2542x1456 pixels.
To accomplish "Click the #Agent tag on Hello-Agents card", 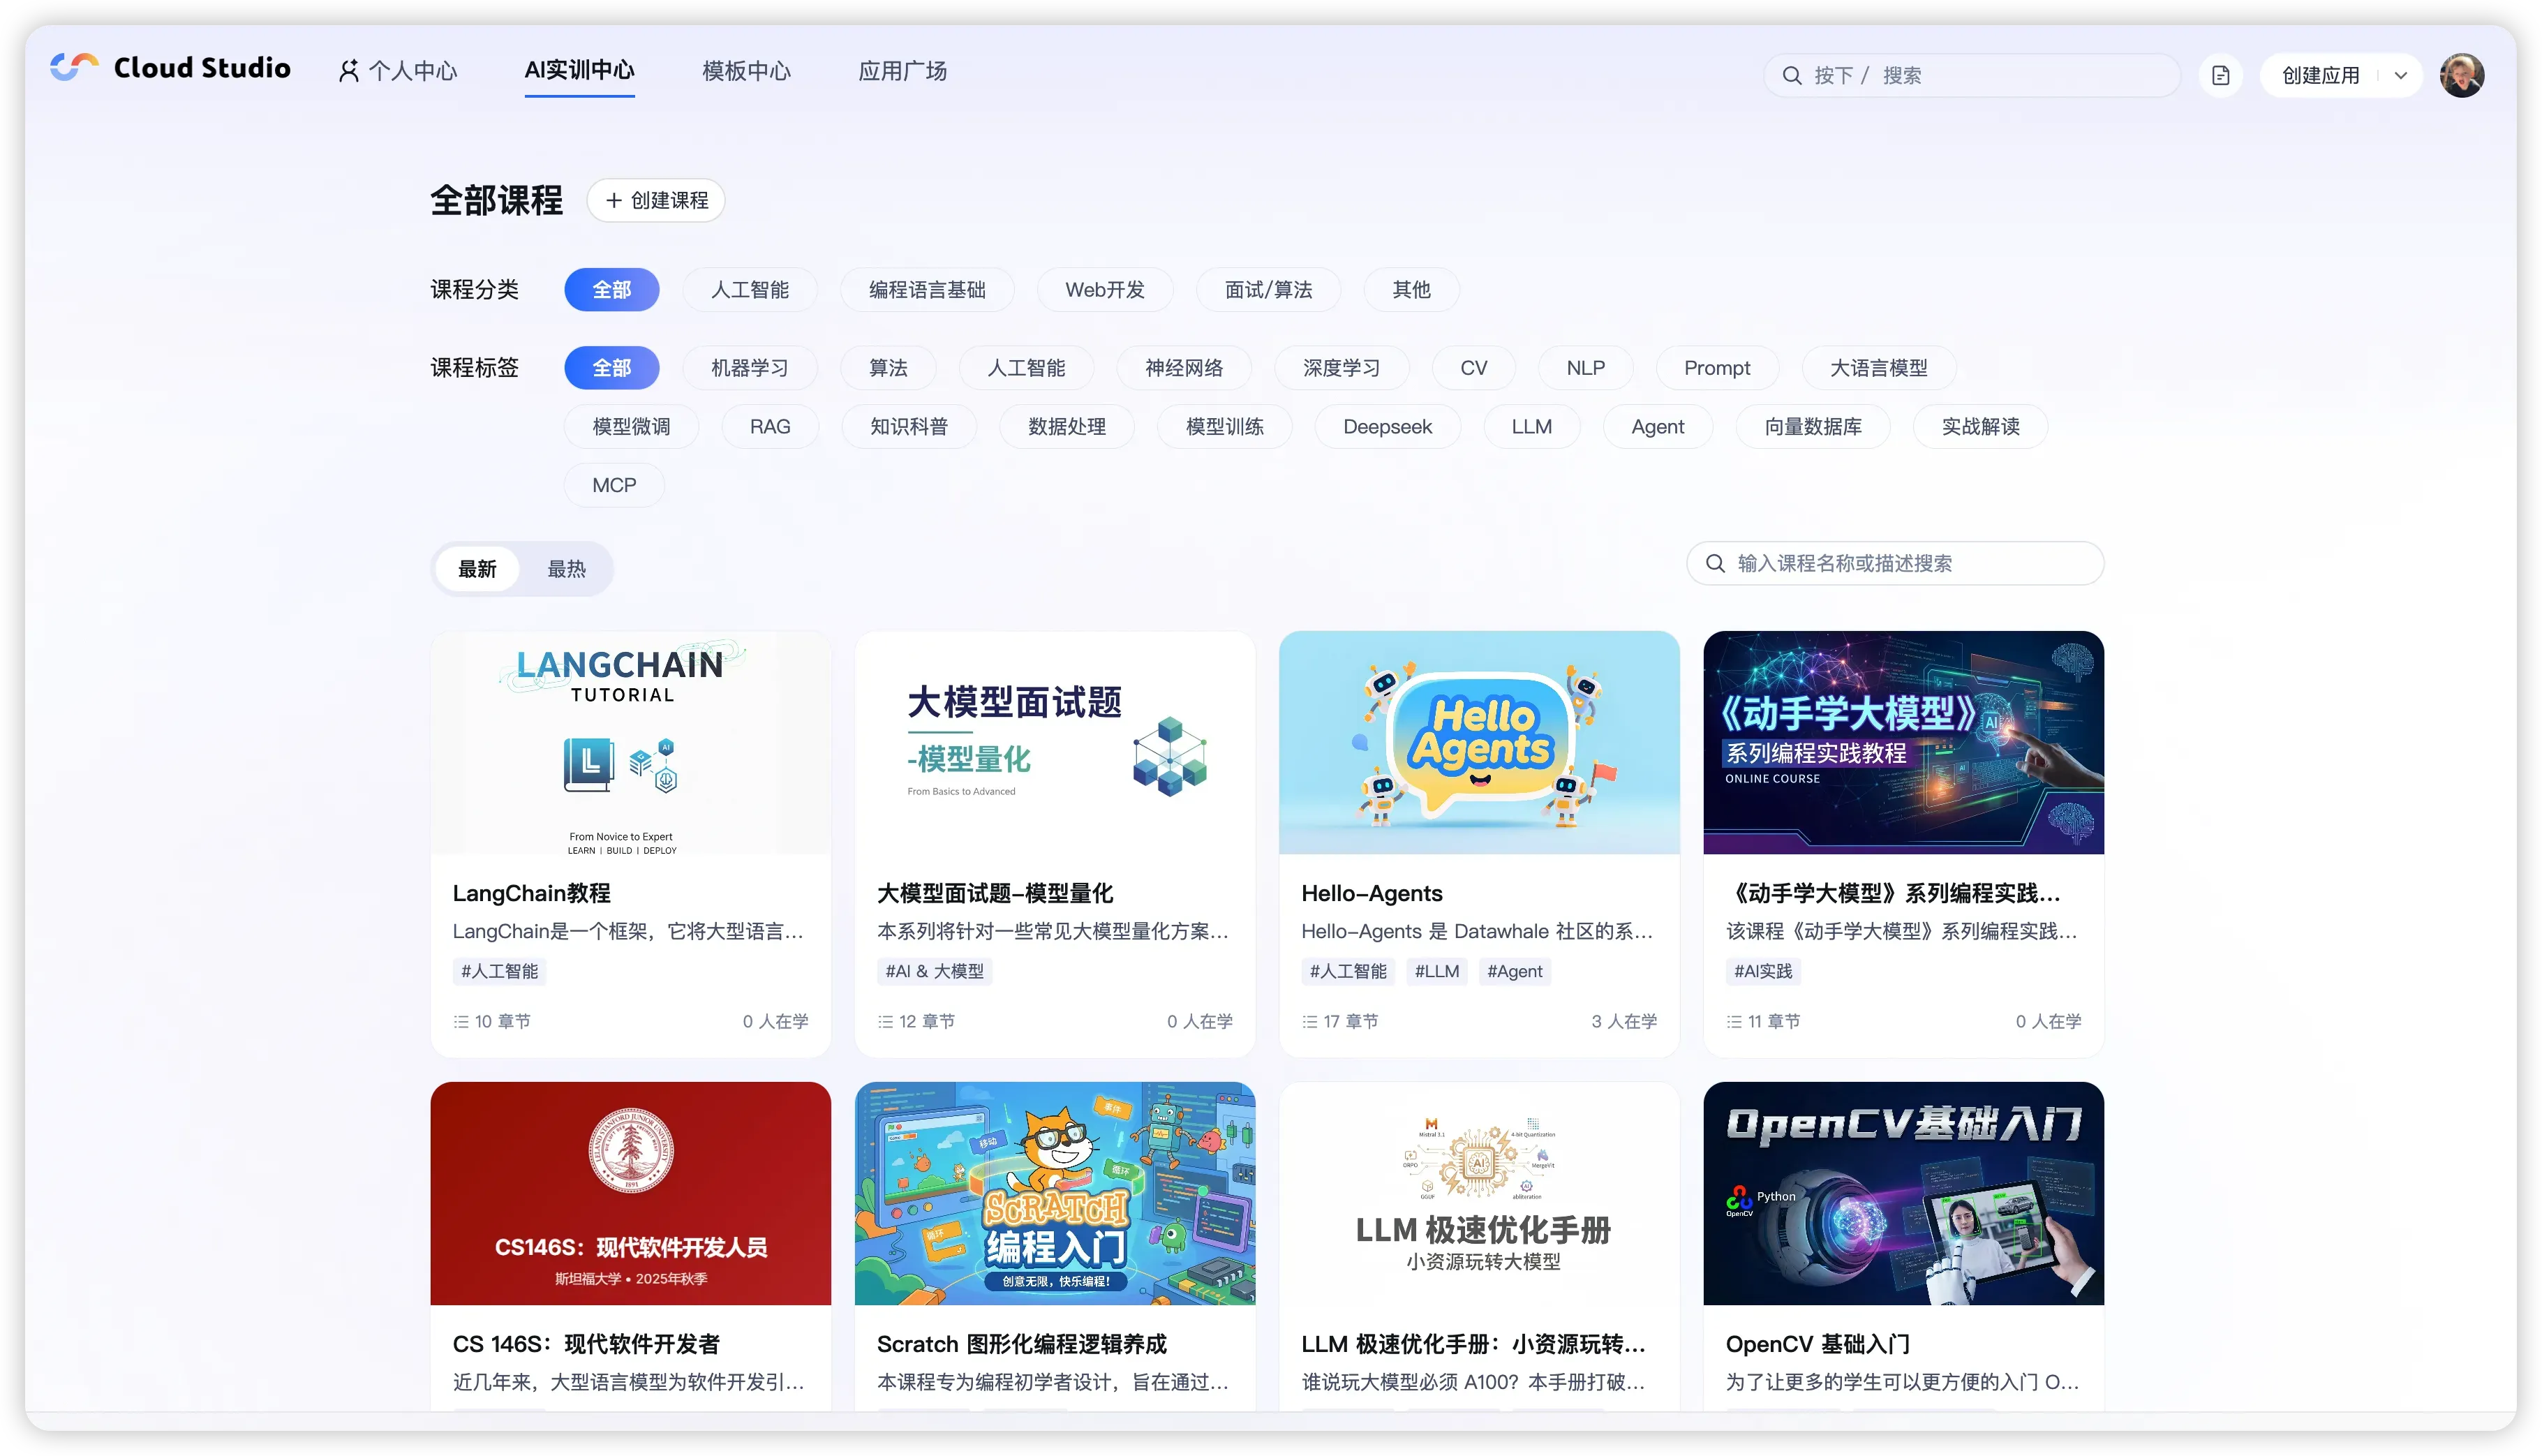I will (x=1514, y=971).
